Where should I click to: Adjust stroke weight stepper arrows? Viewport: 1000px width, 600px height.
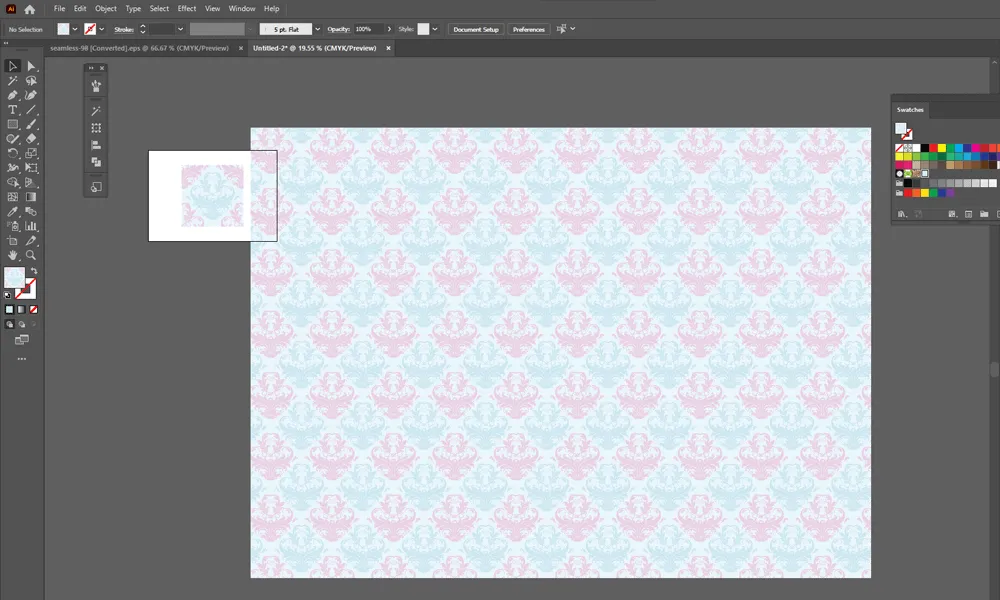point(142,29)
